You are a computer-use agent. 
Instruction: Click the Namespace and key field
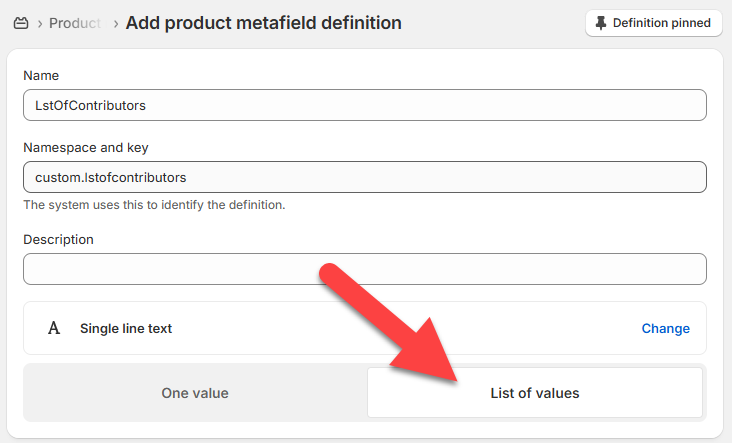[365, 177]
